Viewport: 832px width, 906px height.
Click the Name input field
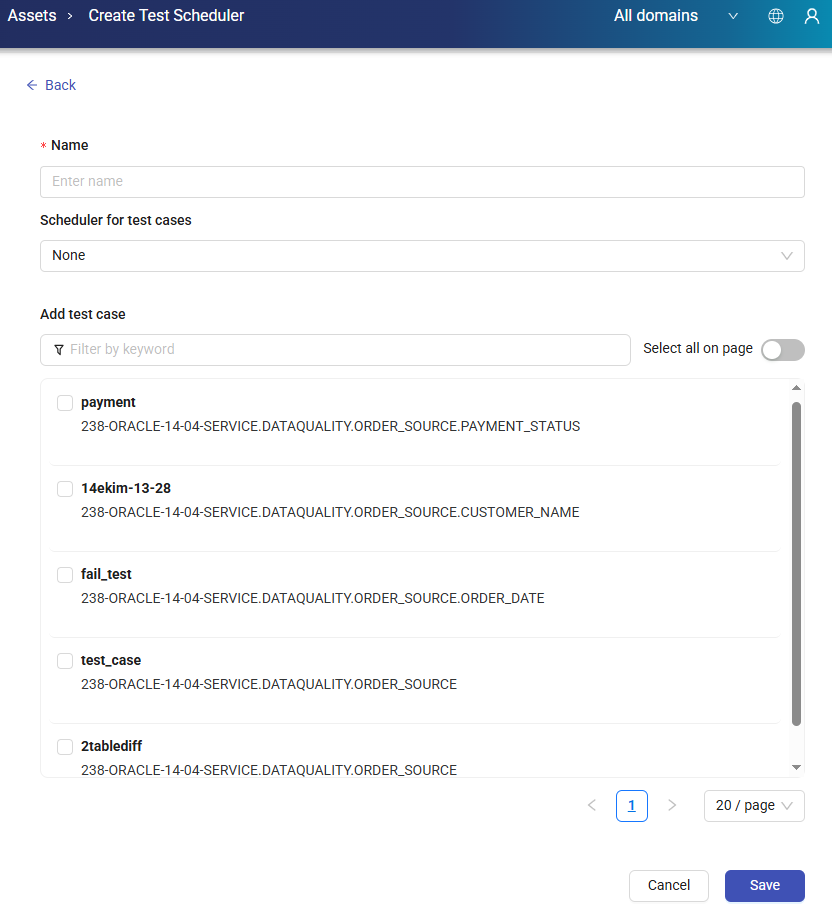(422, 182)
